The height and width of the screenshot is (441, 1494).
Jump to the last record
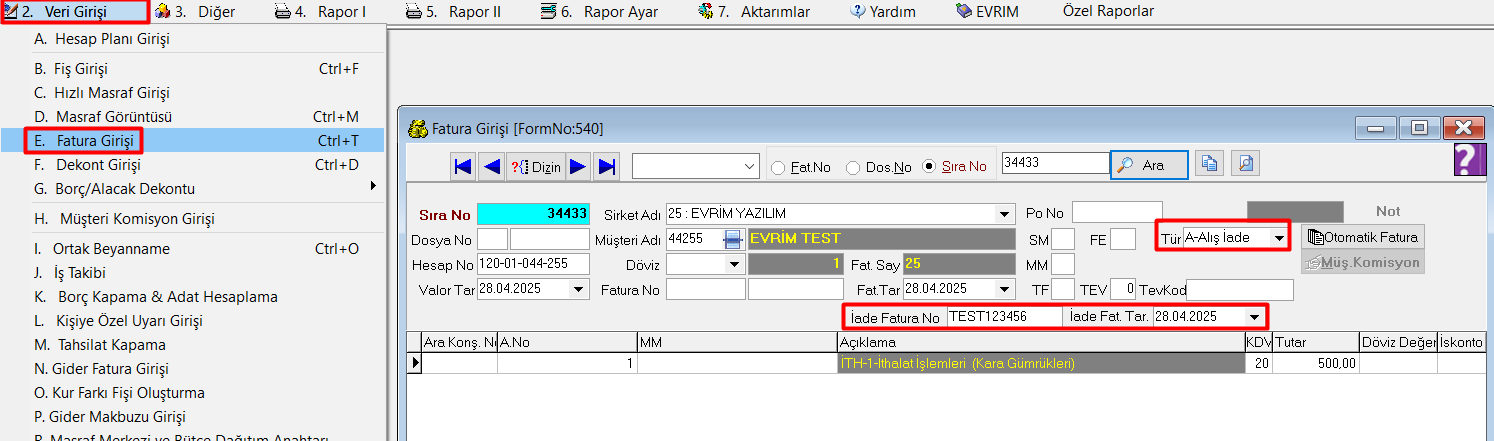point(606,167)
